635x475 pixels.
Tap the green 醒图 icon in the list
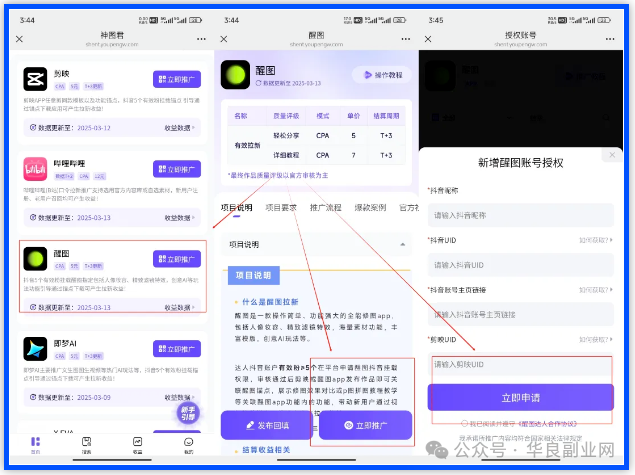click(36, 260)
